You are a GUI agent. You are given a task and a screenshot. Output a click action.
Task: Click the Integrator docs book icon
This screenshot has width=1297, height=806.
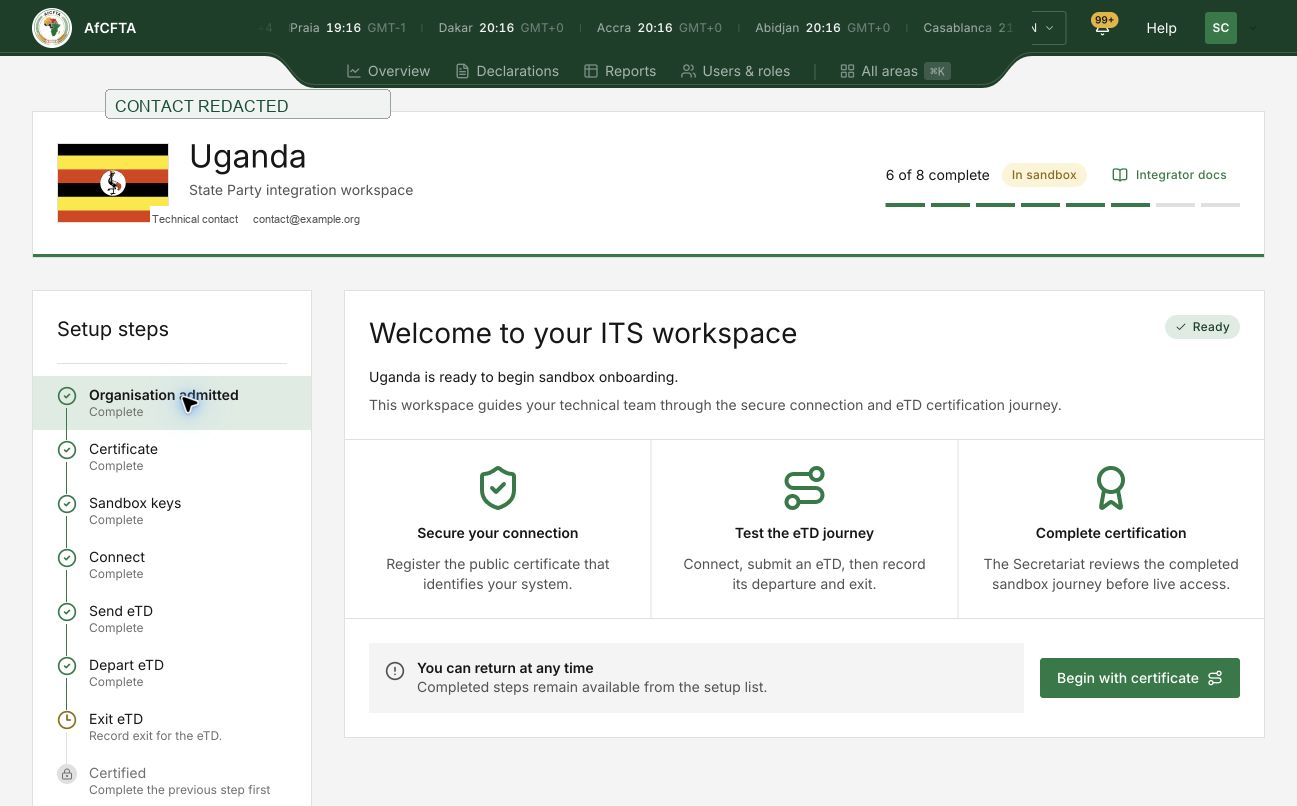click(x=1120, y=175)
